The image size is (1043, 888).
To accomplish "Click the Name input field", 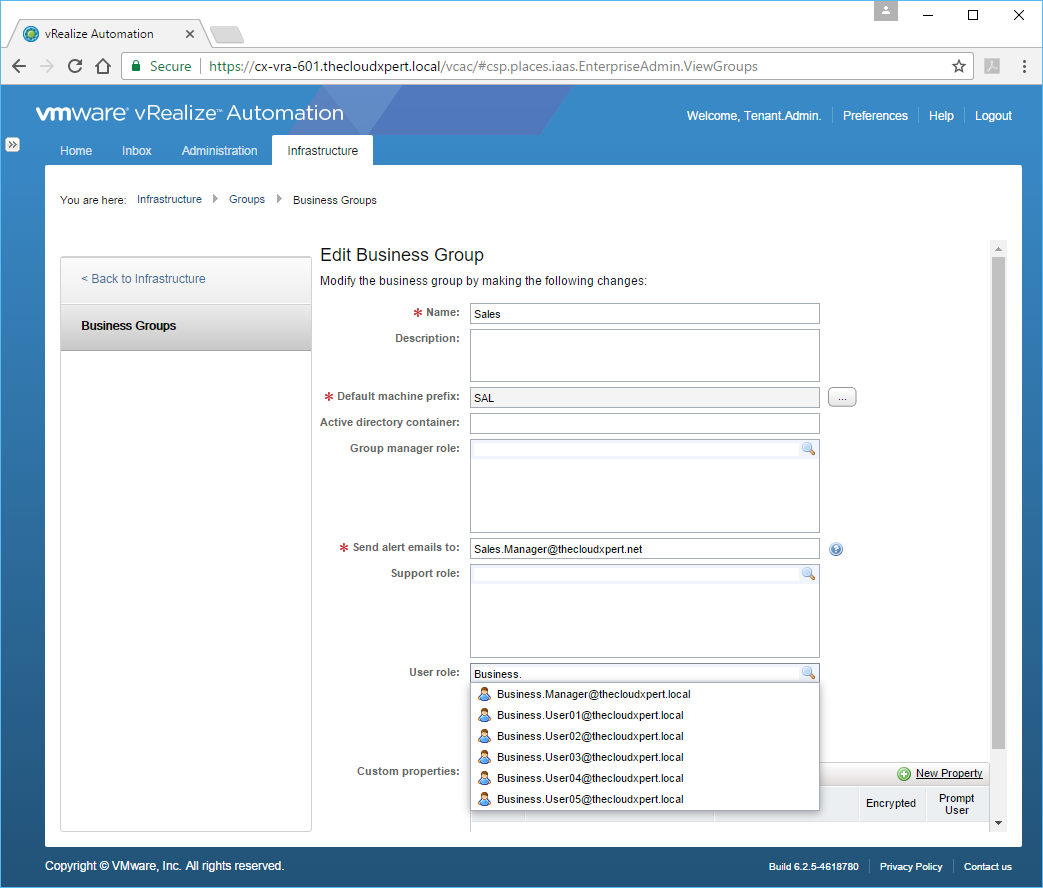I will [x=644, y=314].
